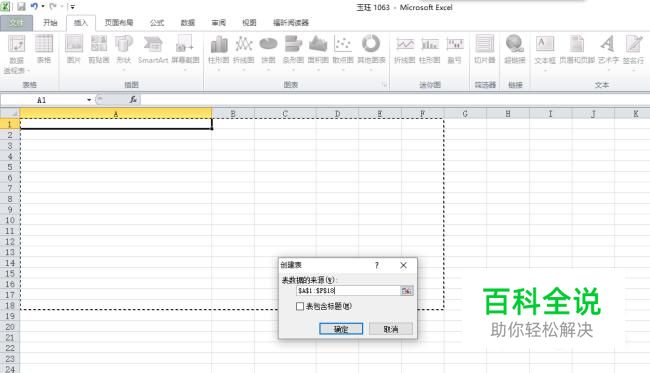Open help in Create Table dialog
This screenshot has height=373, width=650.
pyautogui.click(x=377, y=265)
